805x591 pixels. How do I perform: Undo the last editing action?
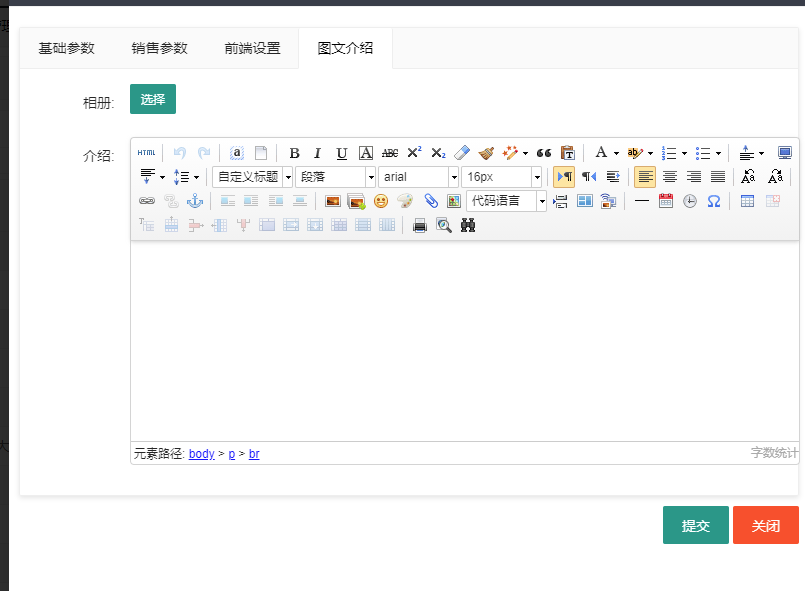tap(180, 152)
